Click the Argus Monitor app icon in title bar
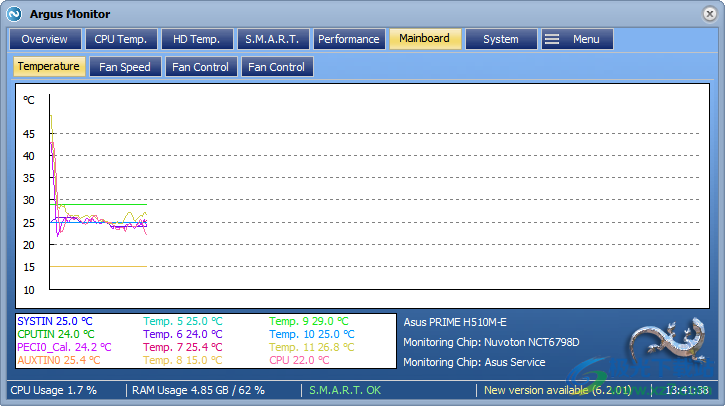Screen dimensions: 725x406 click(x=15, y=14)
